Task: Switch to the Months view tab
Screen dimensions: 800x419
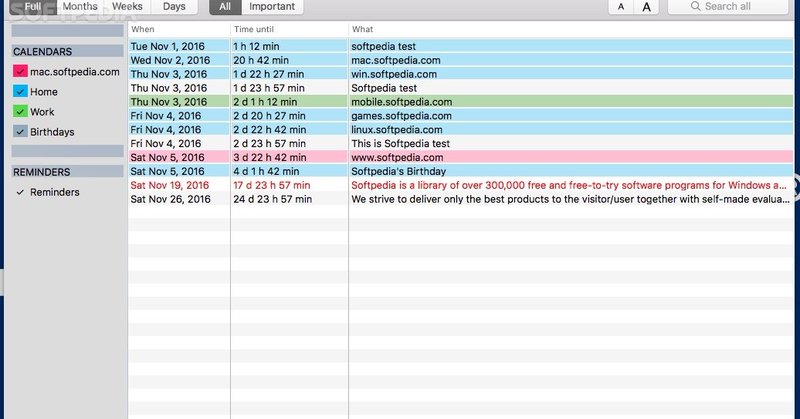Action: tap(80, 7)
